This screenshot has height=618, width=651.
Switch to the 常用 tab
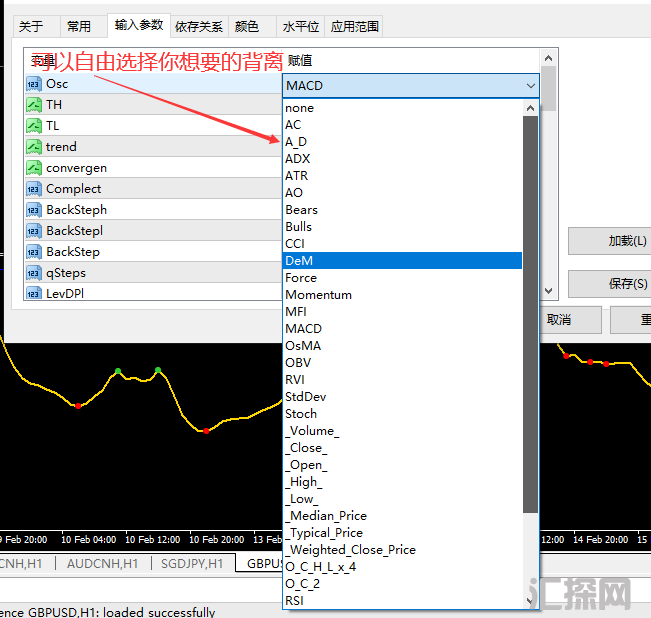[84, 27]
